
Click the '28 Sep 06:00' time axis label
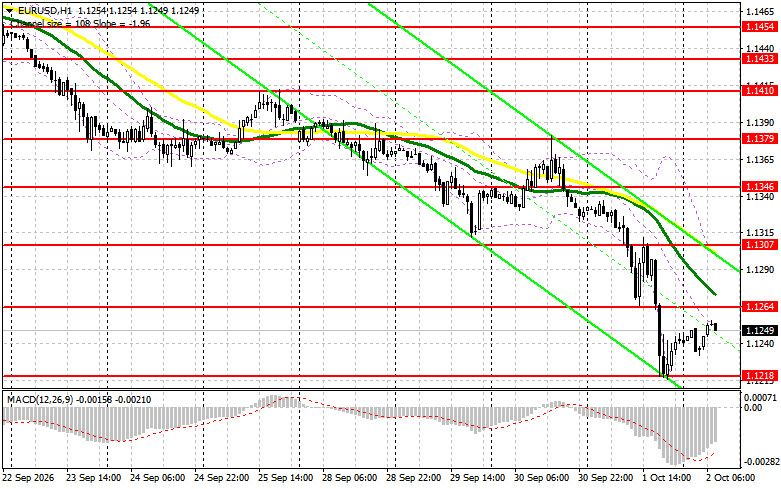click(350, 478)
